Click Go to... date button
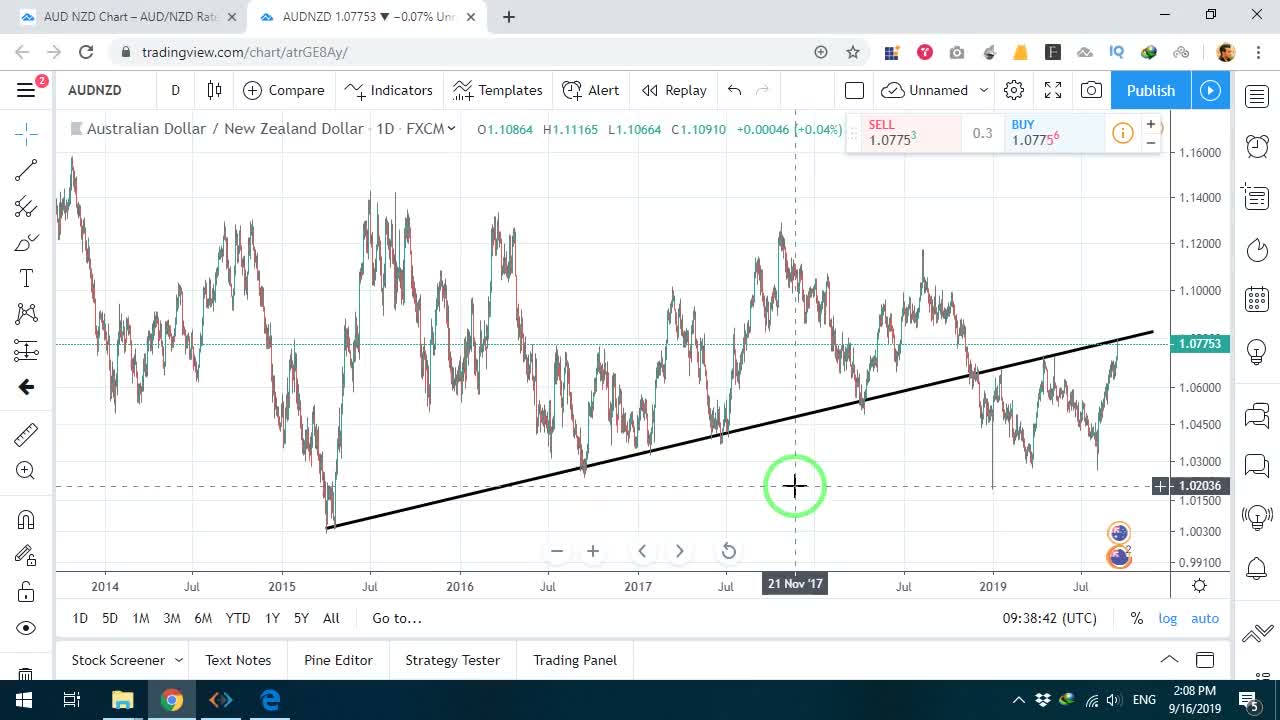This screenshot has width=1280, height=720. click(x=397, y=618)
